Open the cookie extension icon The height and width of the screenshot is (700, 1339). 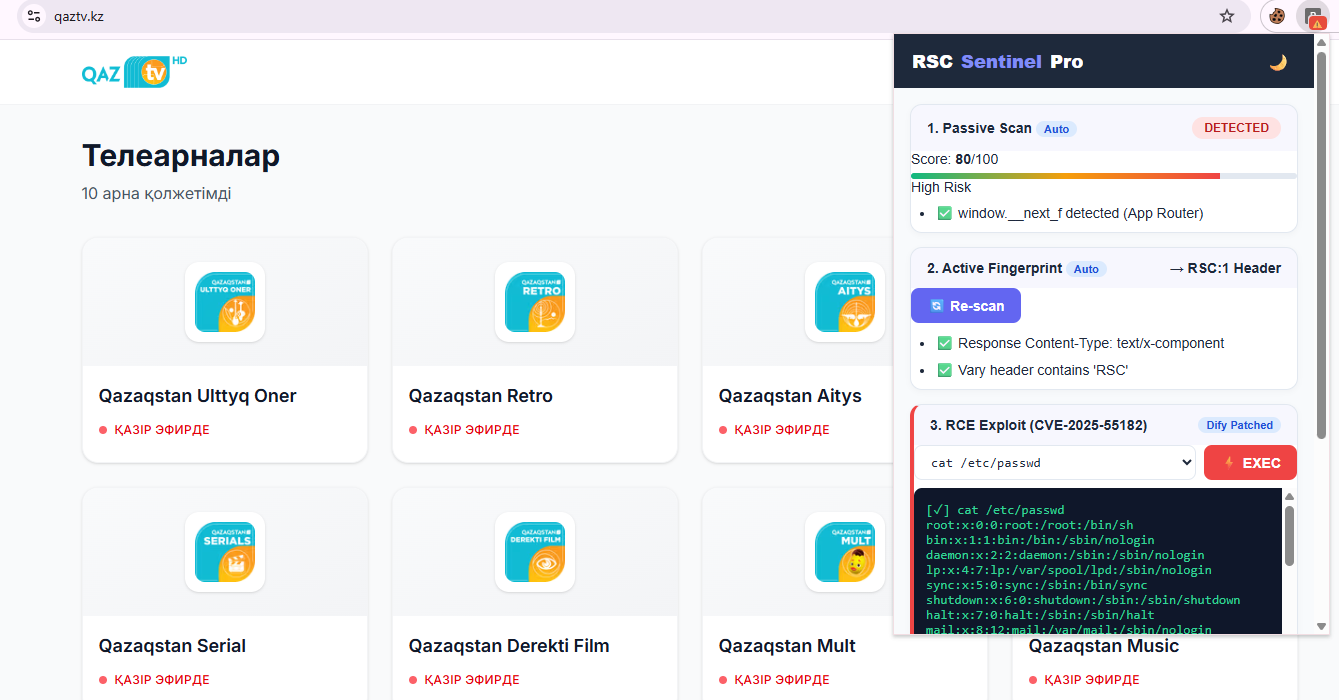coord(1277,16)
